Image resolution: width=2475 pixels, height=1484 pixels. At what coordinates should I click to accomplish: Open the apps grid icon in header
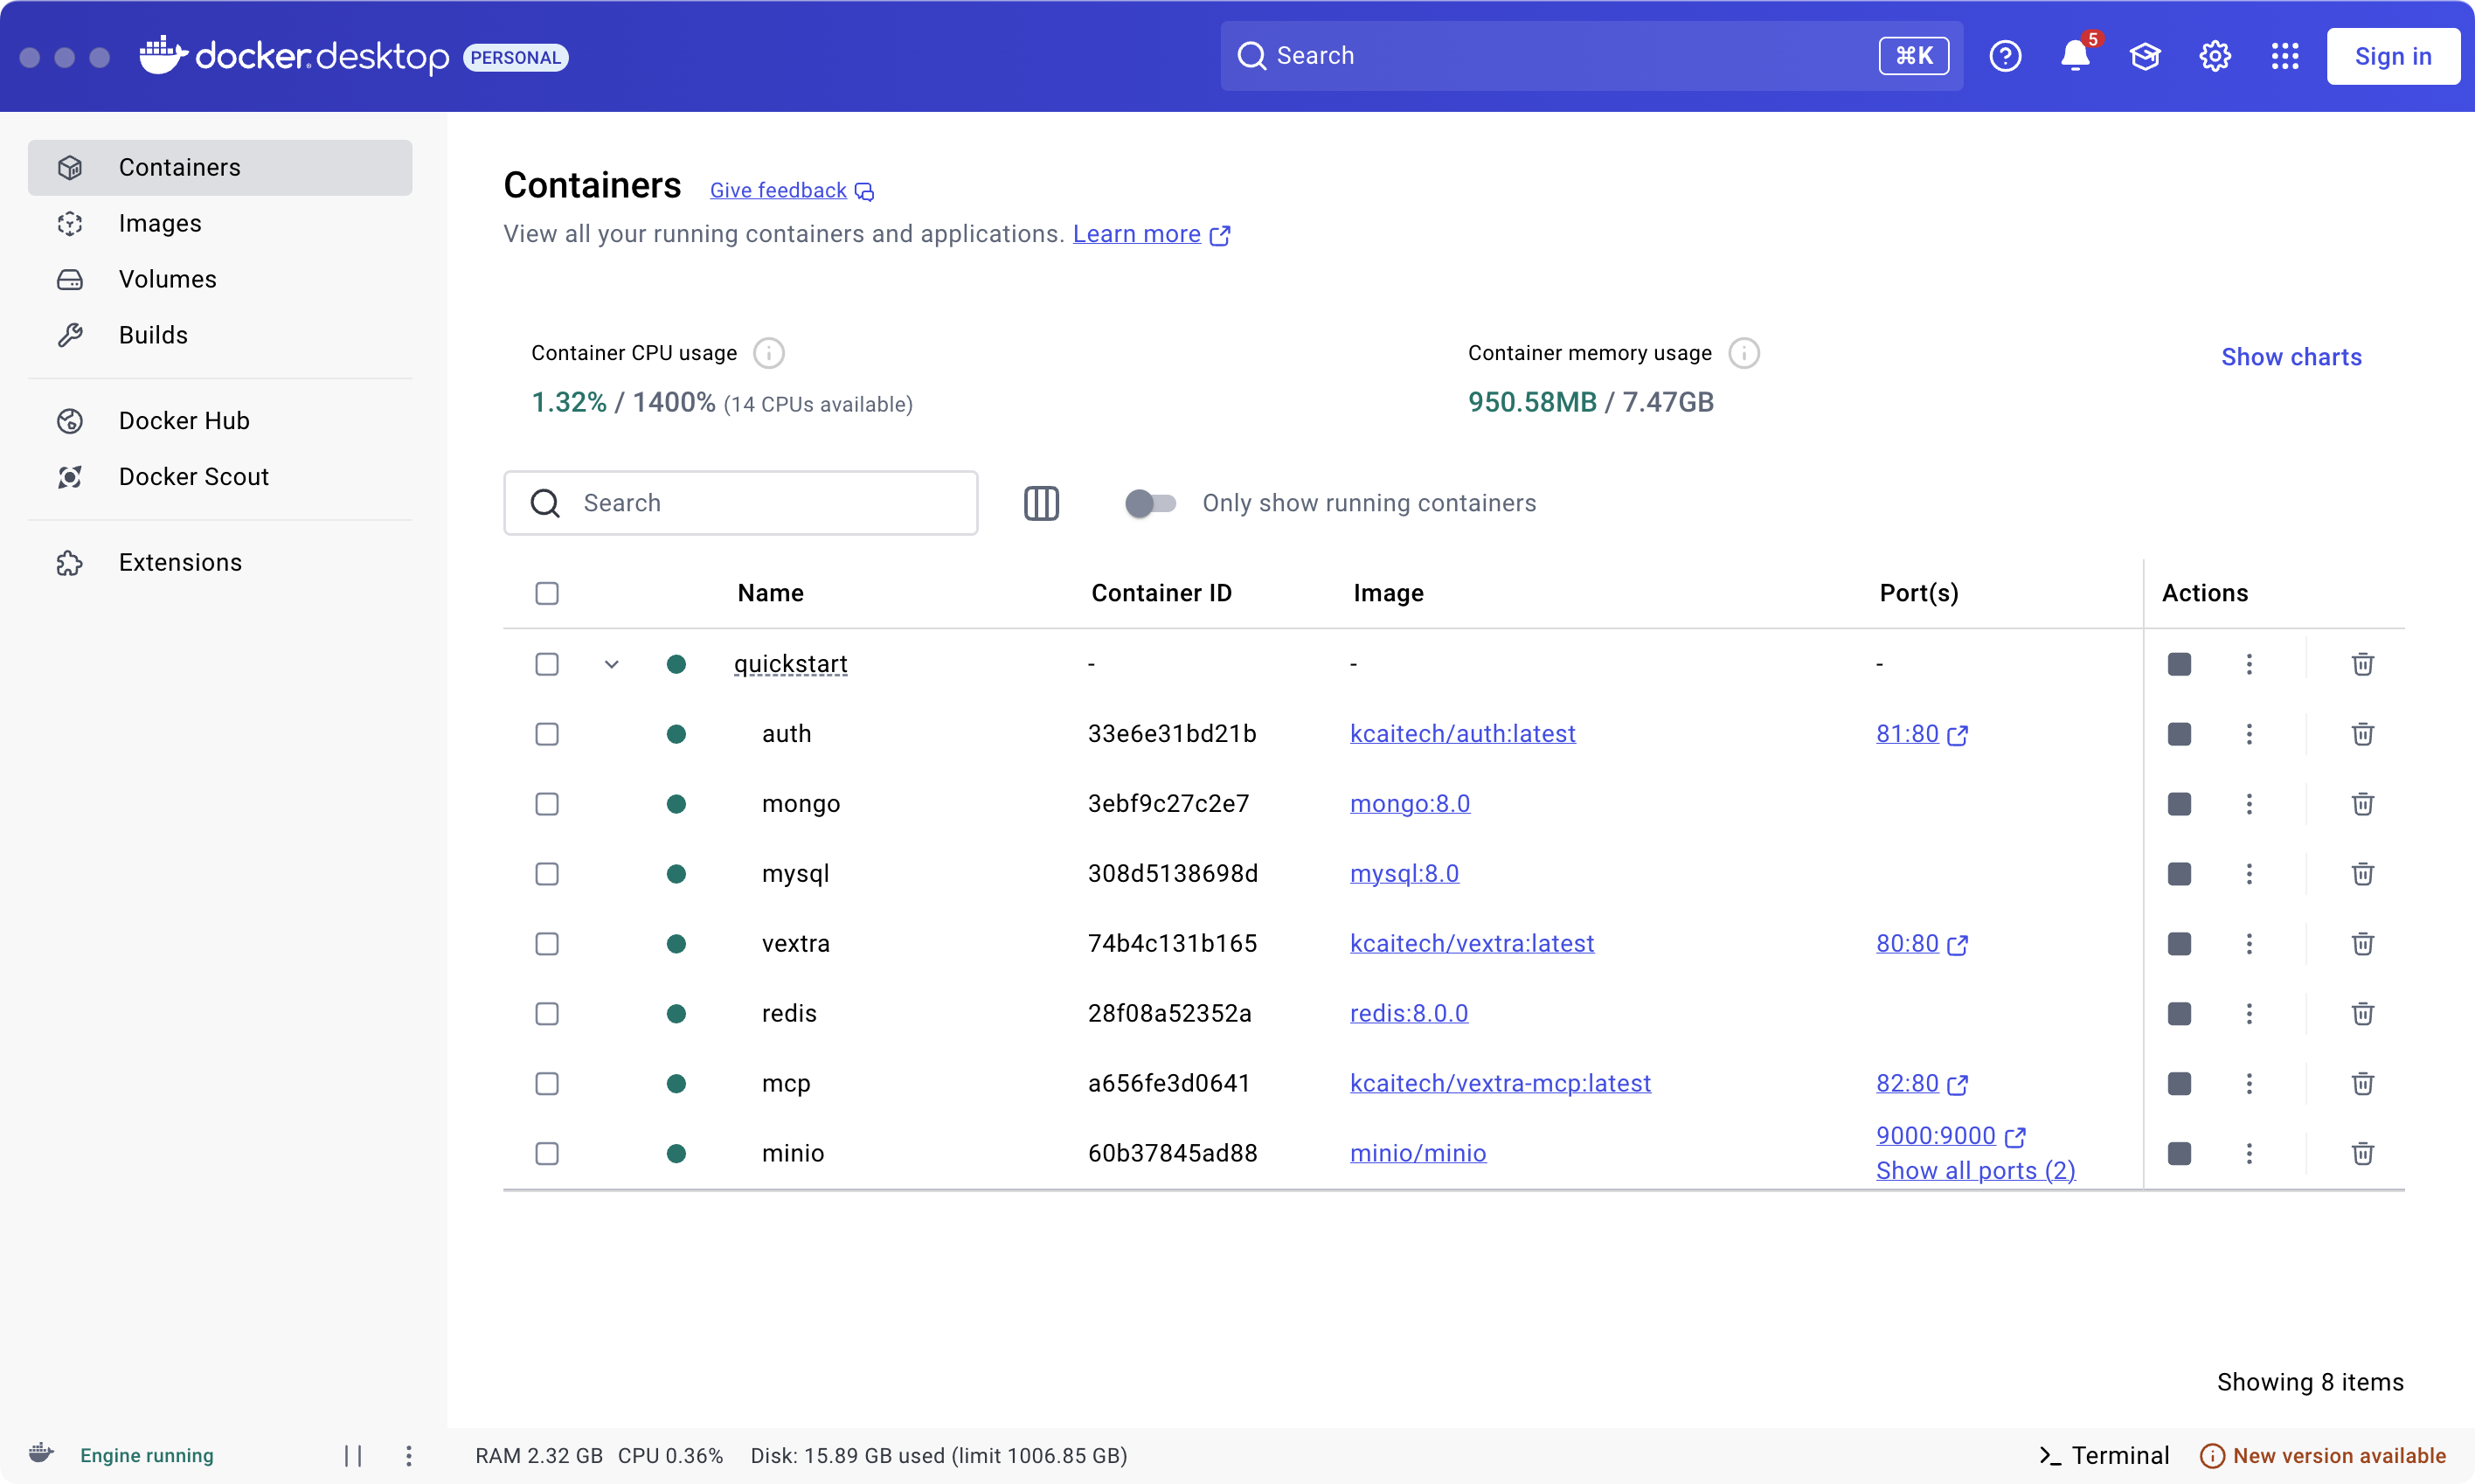pyautogui.click(x=2285, y=56)
